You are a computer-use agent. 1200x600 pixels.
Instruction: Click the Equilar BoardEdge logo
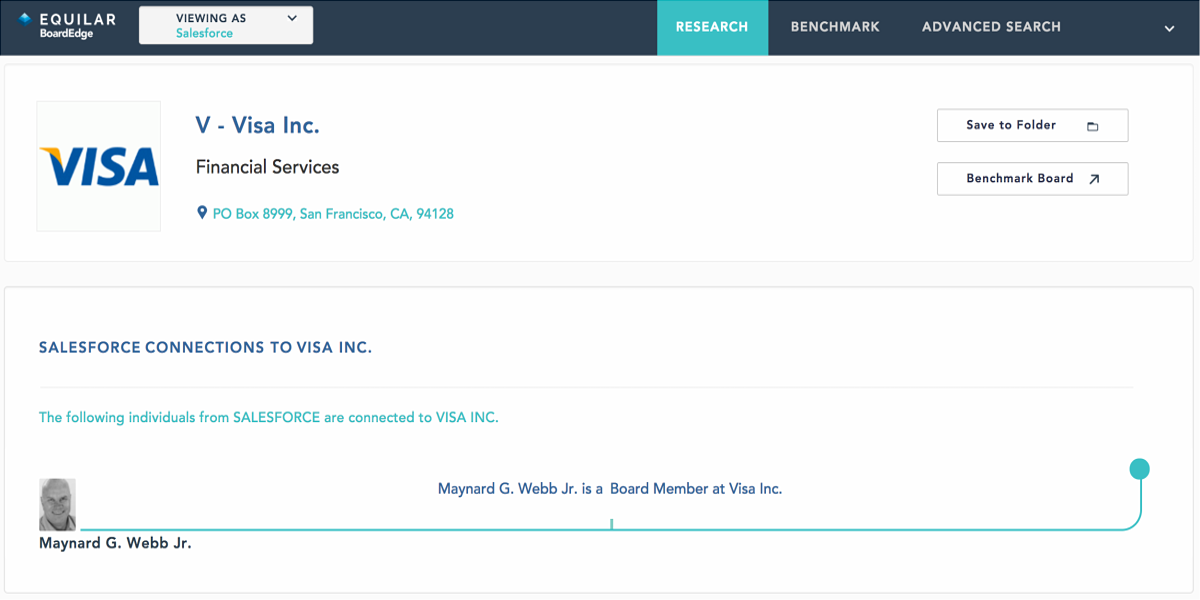(67, 25)
